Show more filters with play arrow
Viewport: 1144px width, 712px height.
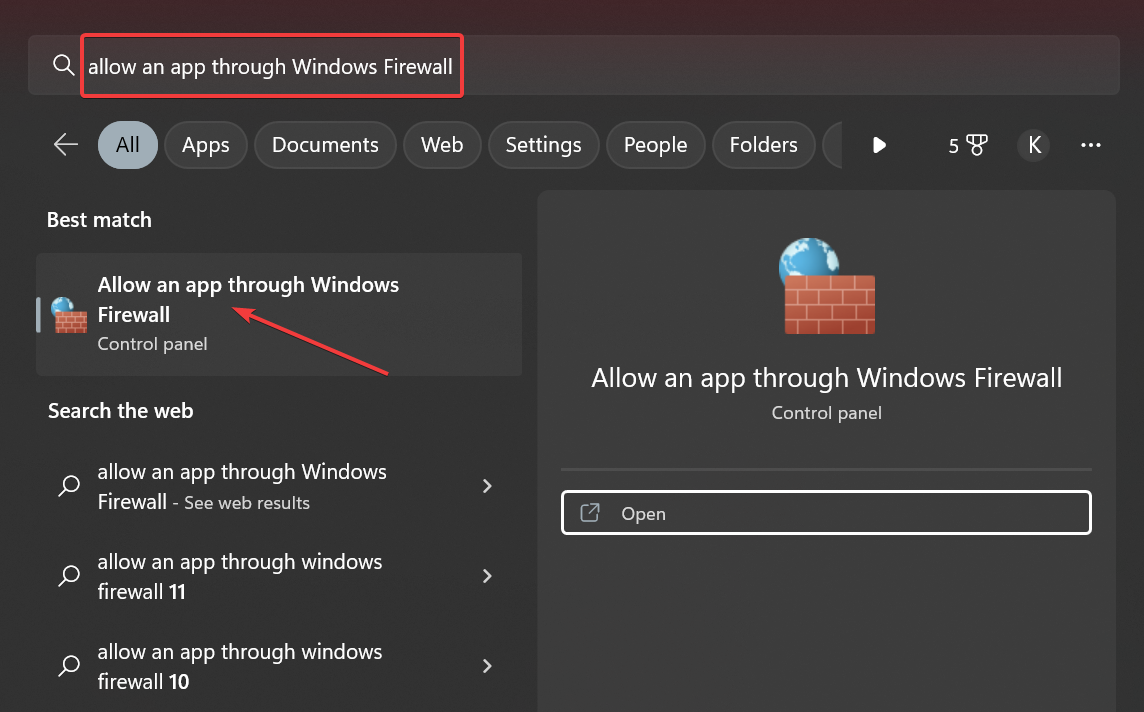click(879, 145)
